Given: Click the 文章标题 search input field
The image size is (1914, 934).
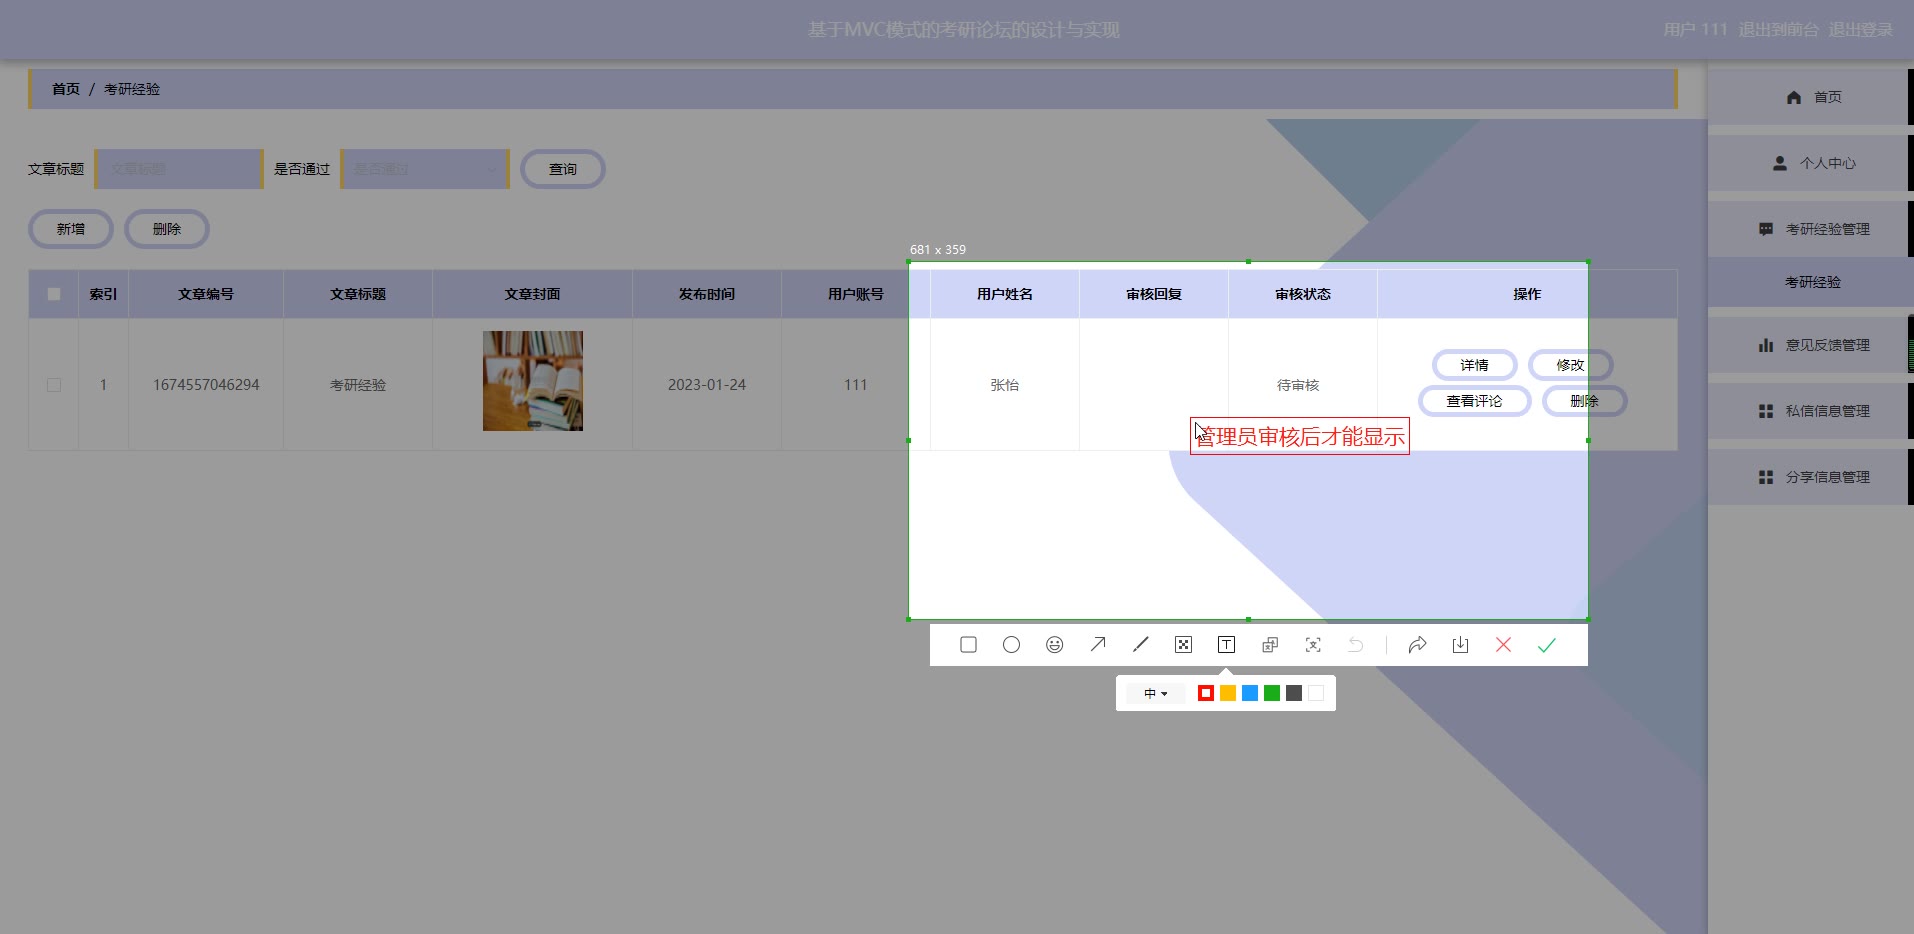Looking at the screenshot, I should [x=179, y=169].
